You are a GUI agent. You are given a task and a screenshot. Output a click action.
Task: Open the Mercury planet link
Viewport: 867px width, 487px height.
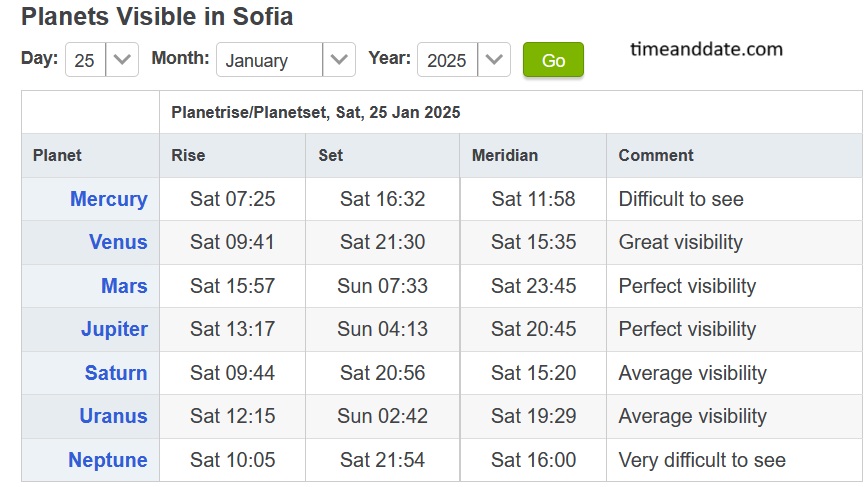pos(108,199)
